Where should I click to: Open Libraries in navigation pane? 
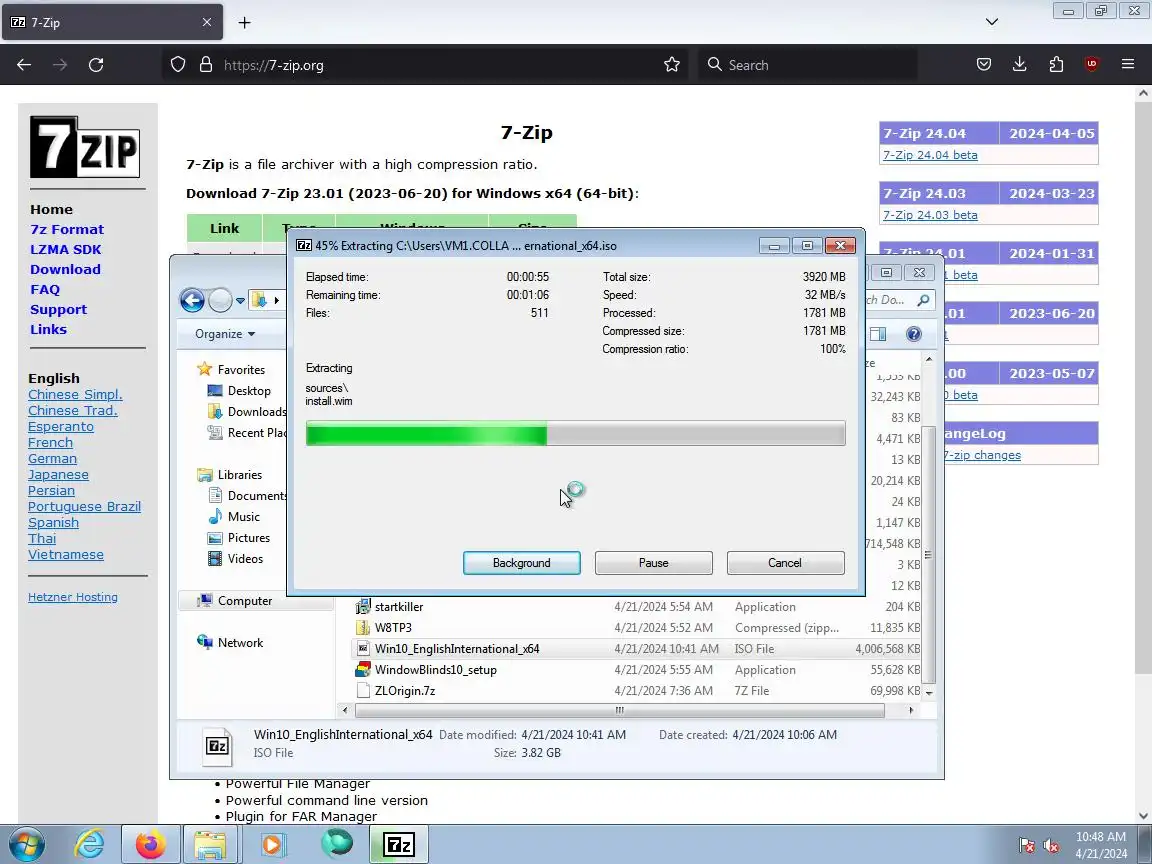pos(229,475)
